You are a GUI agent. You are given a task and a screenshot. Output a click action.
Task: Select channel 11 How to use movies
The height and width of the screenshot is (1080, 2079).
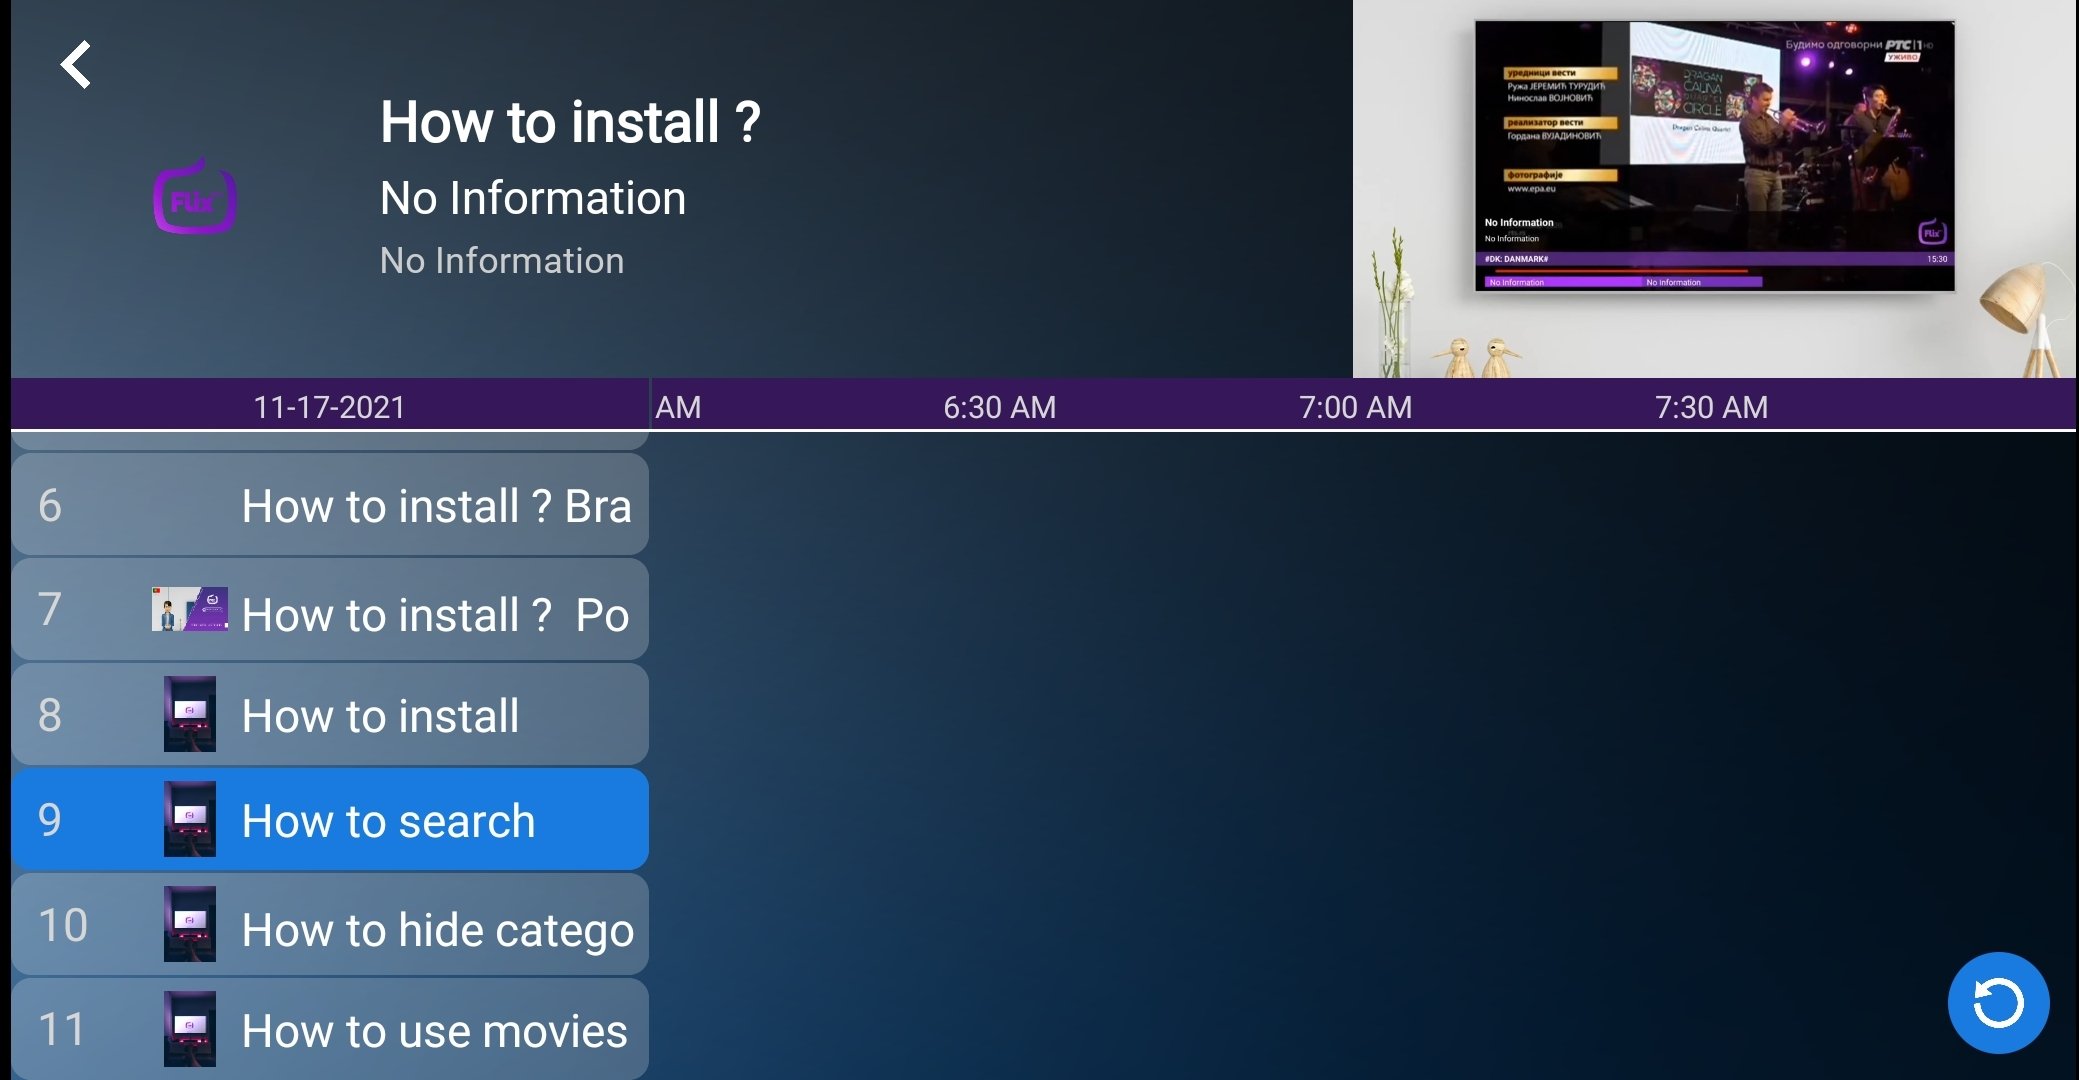(x=330, y=1030)
